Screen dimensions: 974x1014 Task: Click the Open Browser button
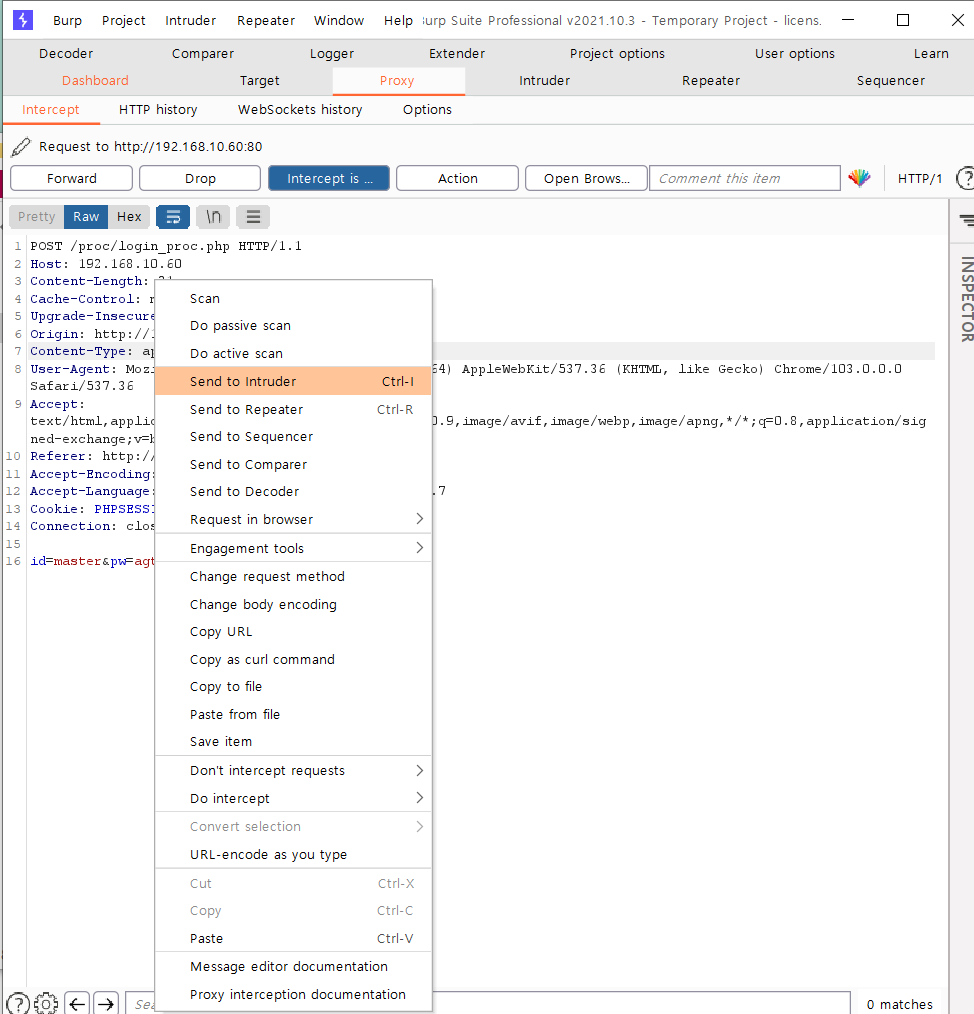(x=587, y=178)
